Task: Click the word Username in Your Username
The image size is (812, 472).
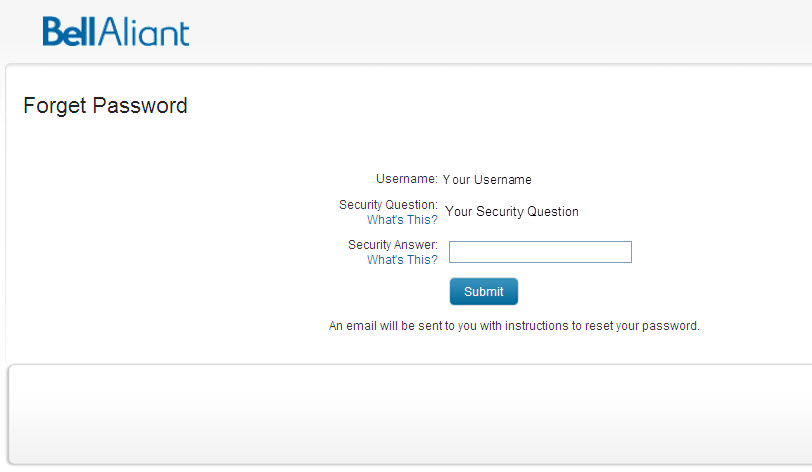Action: coord(502,180)
